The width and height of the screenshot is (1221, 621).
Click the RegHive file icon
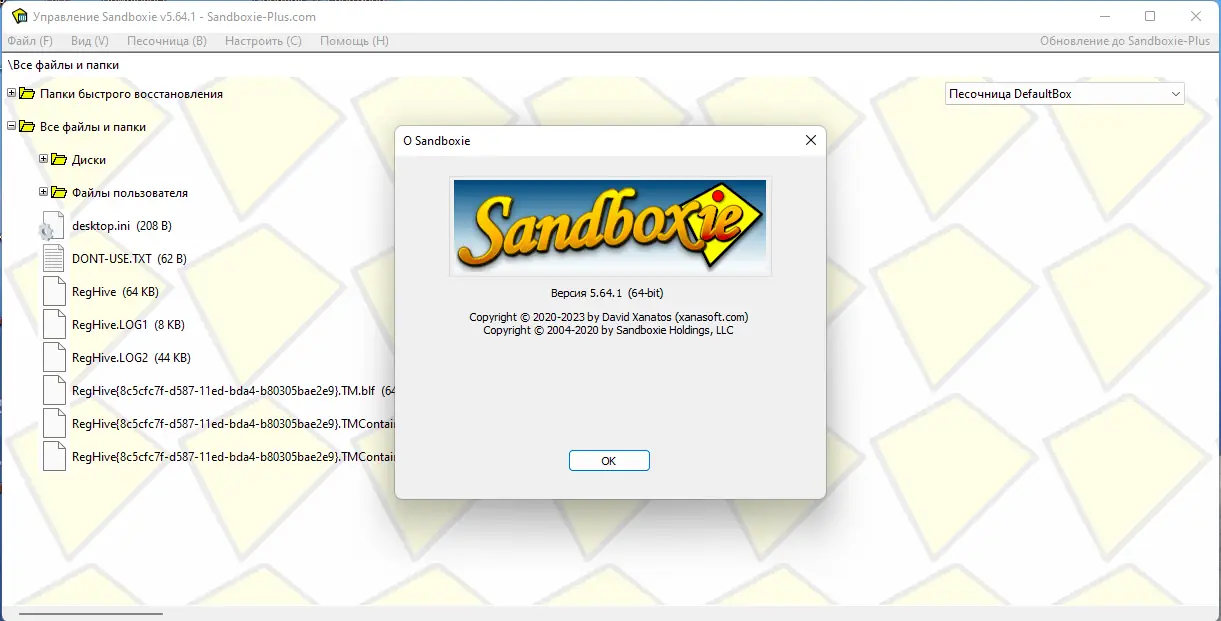[x=54, y=292]
